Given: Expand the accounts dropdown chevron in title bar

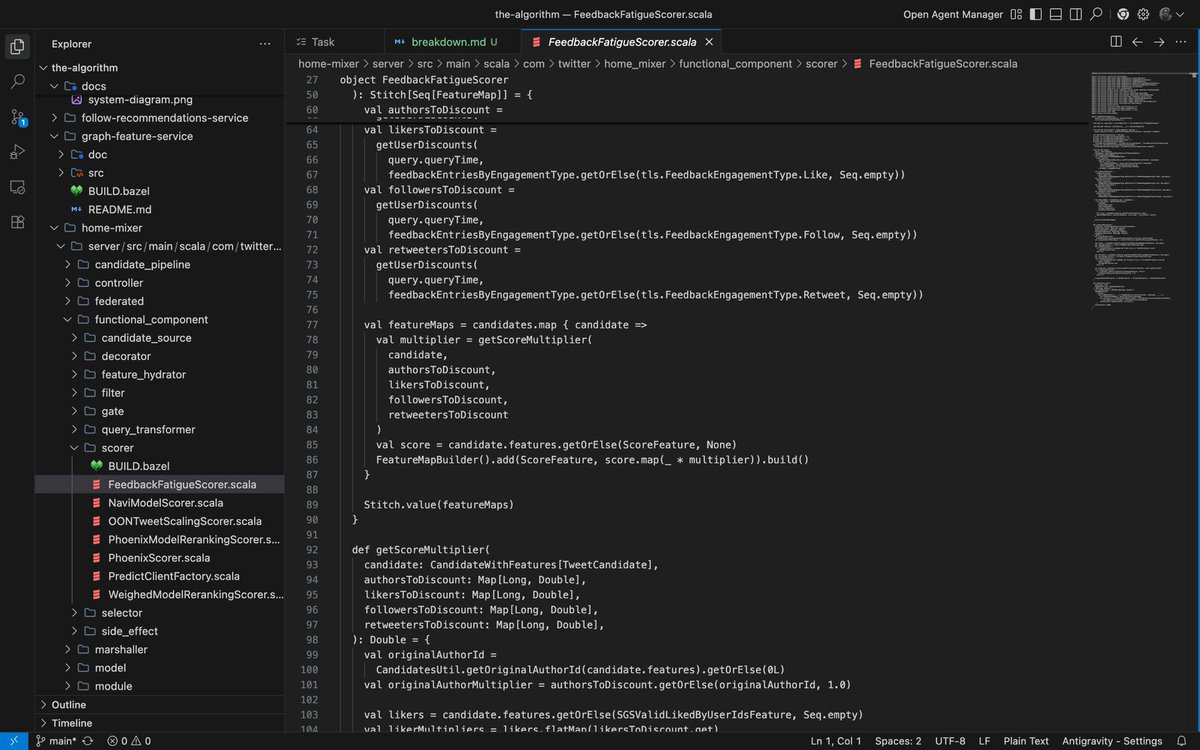Looking at the screenshot, I should (x=1181, y=15).
